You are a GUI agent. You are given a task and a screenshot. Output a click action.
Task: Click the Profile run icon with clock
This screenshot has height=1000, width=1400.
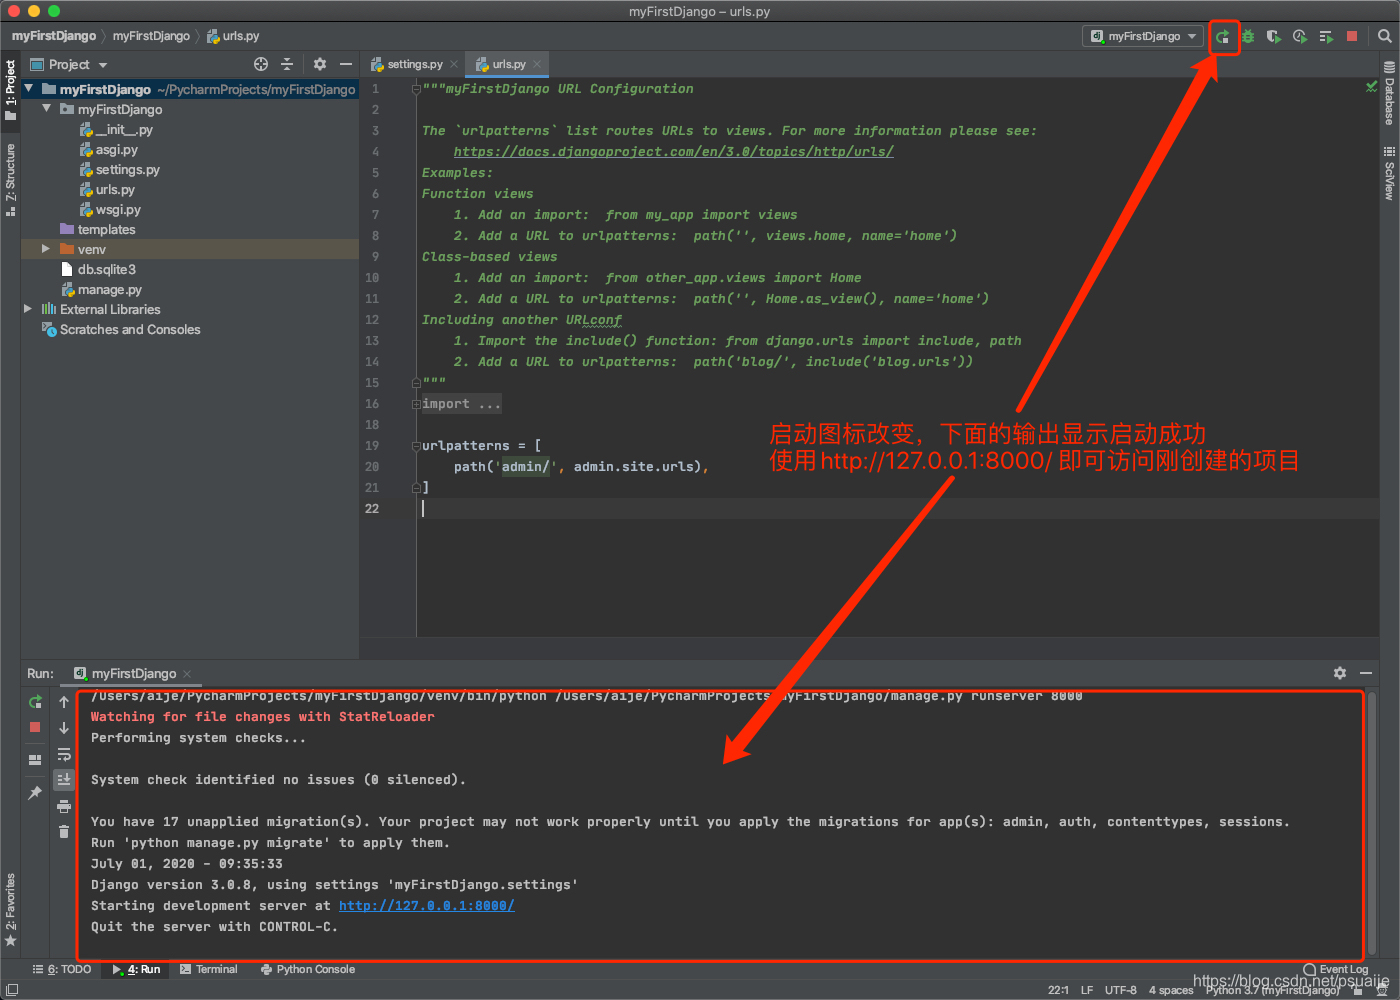[1299, 36]
